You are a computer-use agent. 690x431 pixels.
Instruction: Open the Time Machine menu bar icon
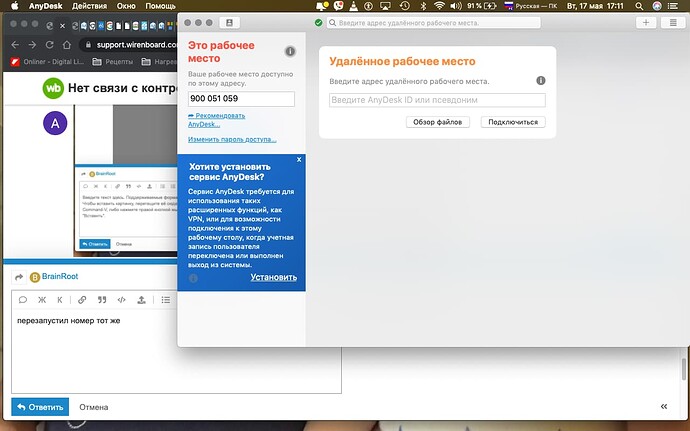tap(405, 6)
